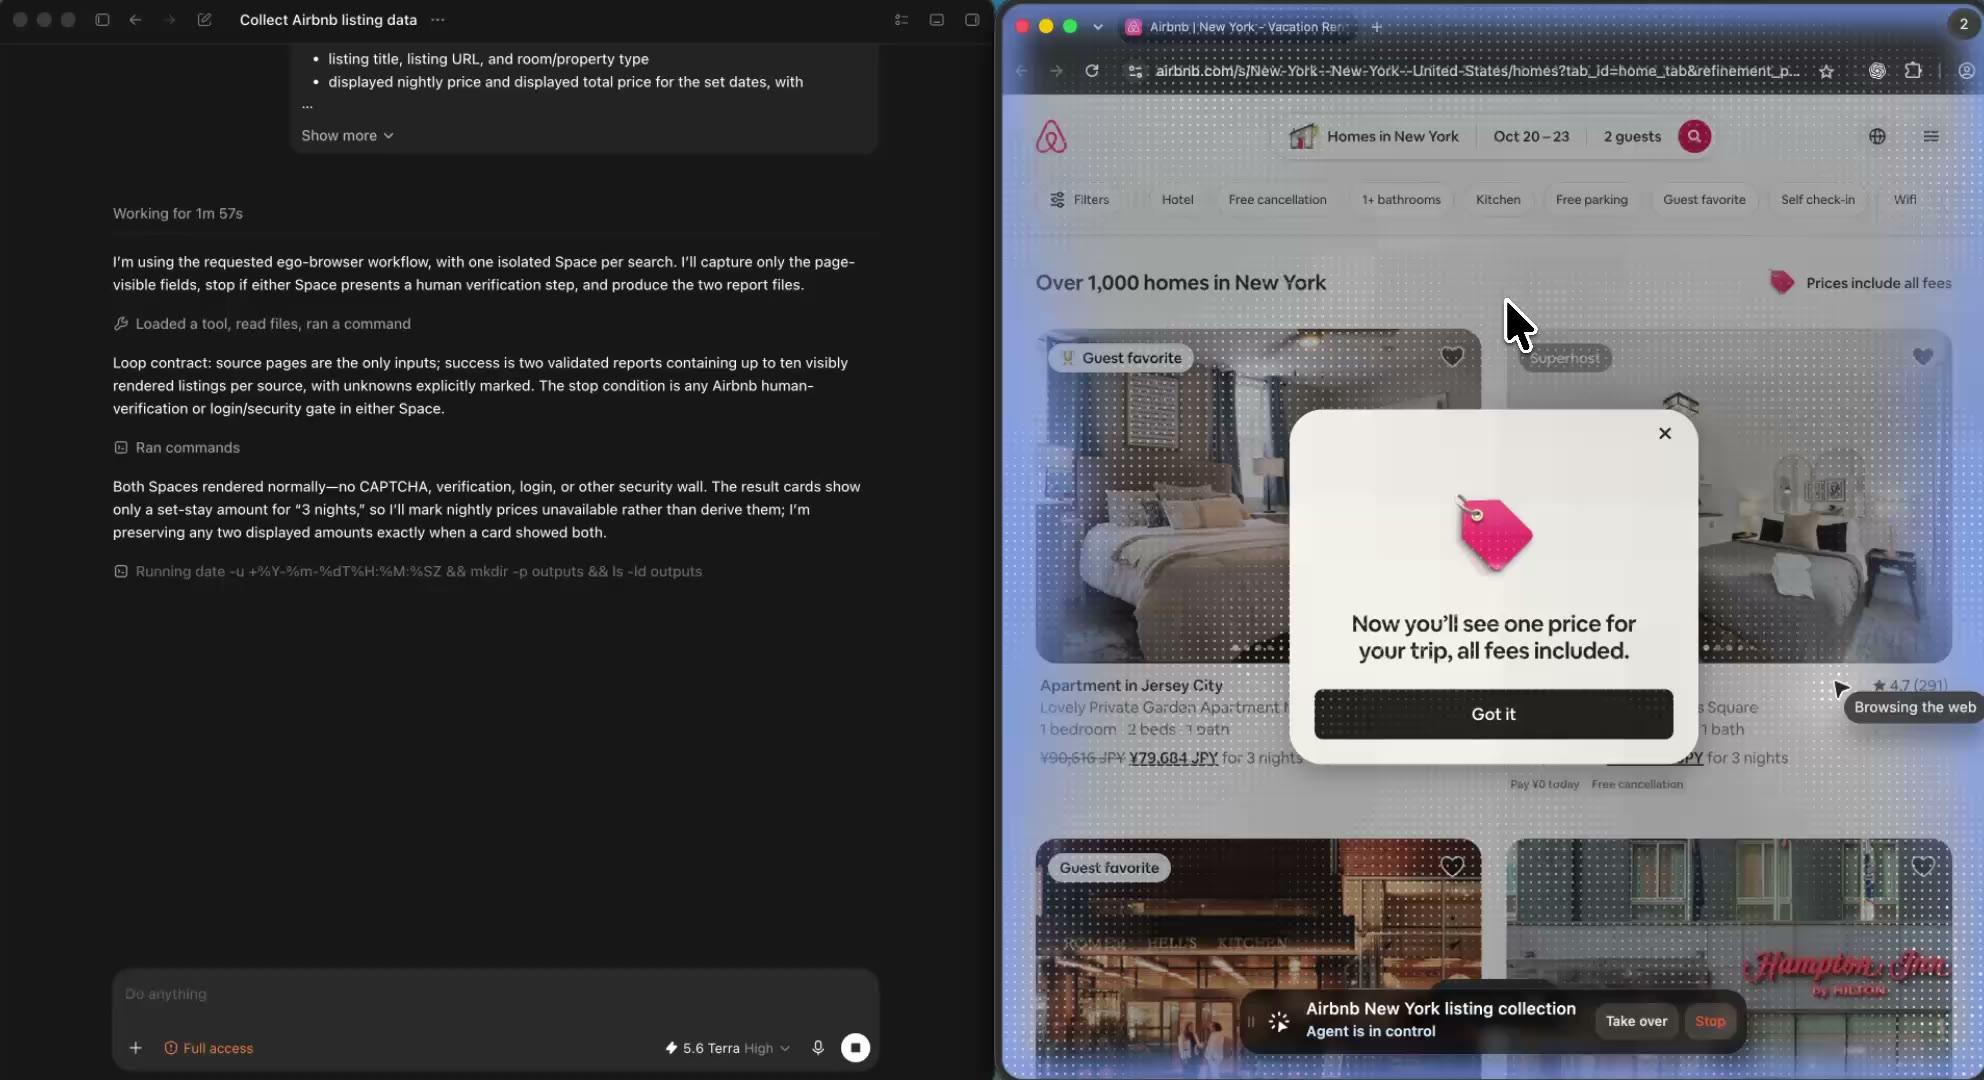Expand the Ran commands step
Image resolution: width=1984 pixels, height=1080 pixels.
tap(177, 448)
